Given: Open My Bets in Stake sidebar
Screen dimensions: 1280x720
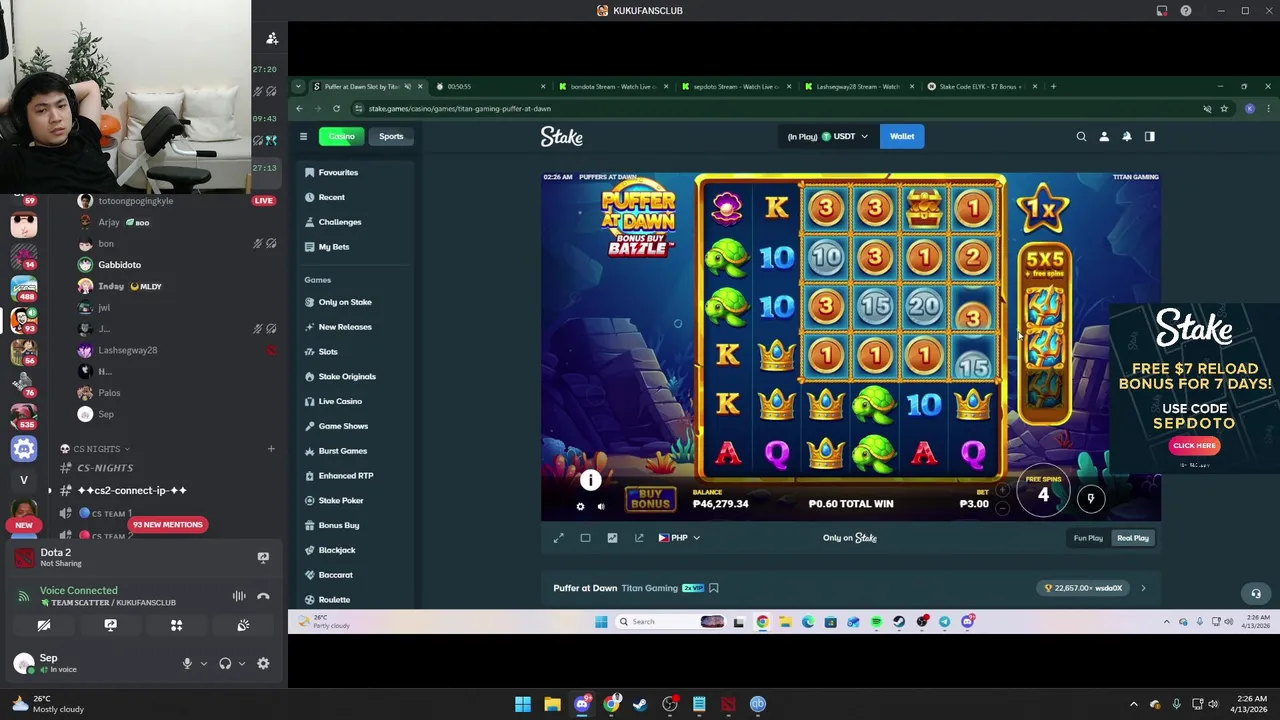Looking at the screenshot, I should coord(334,247).
